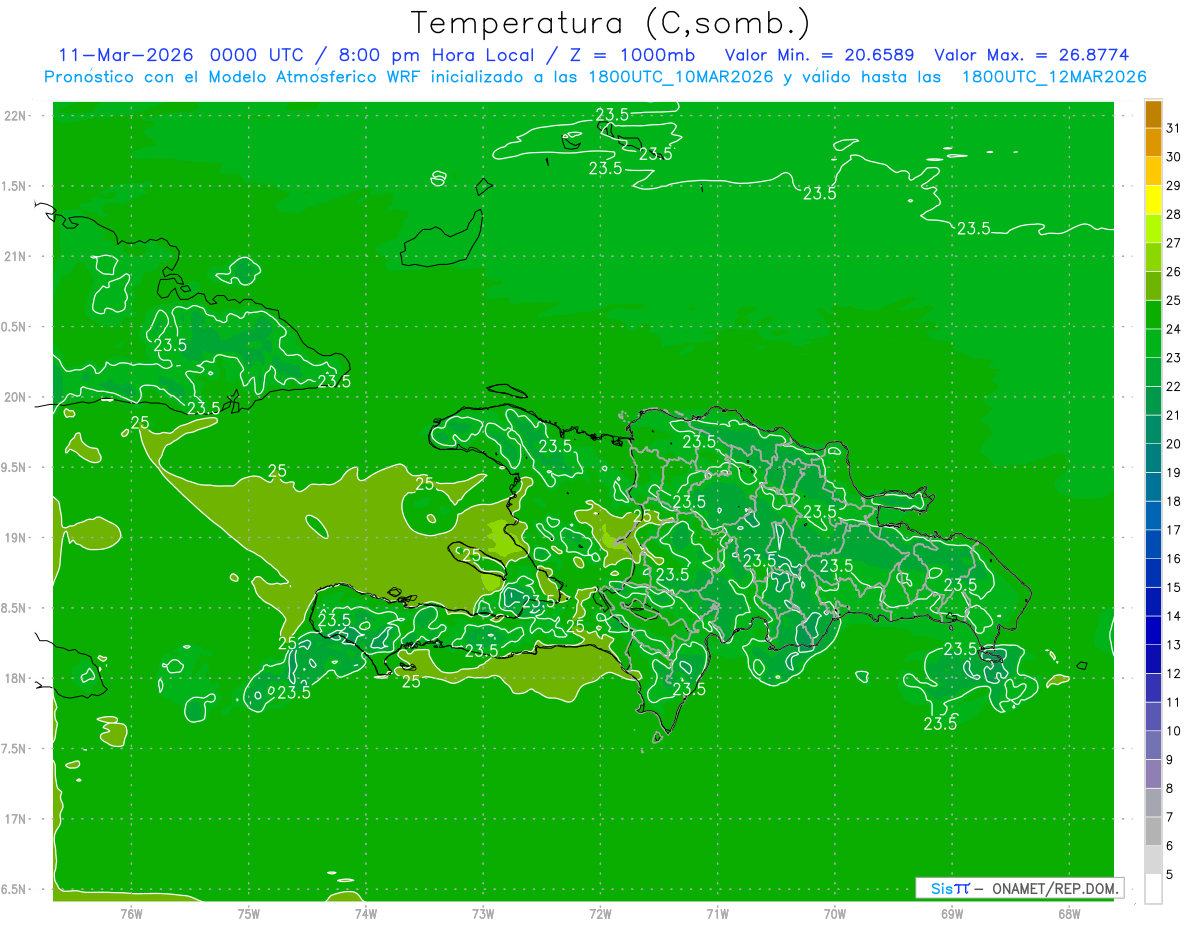Click the yellow legend swatch between 28 and 29
This screenshot has width=1200, height=927.
(x=1153, y=200)
